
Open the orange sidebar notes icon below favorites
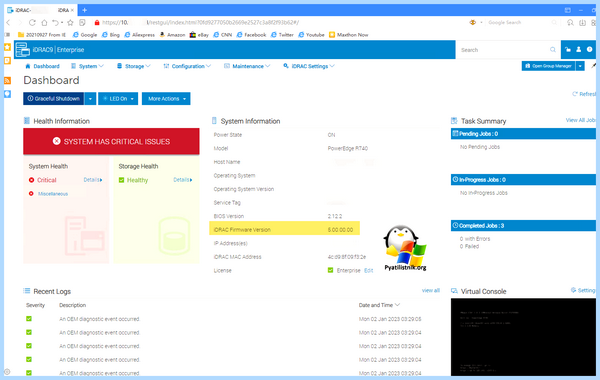[x=7, y=60]
